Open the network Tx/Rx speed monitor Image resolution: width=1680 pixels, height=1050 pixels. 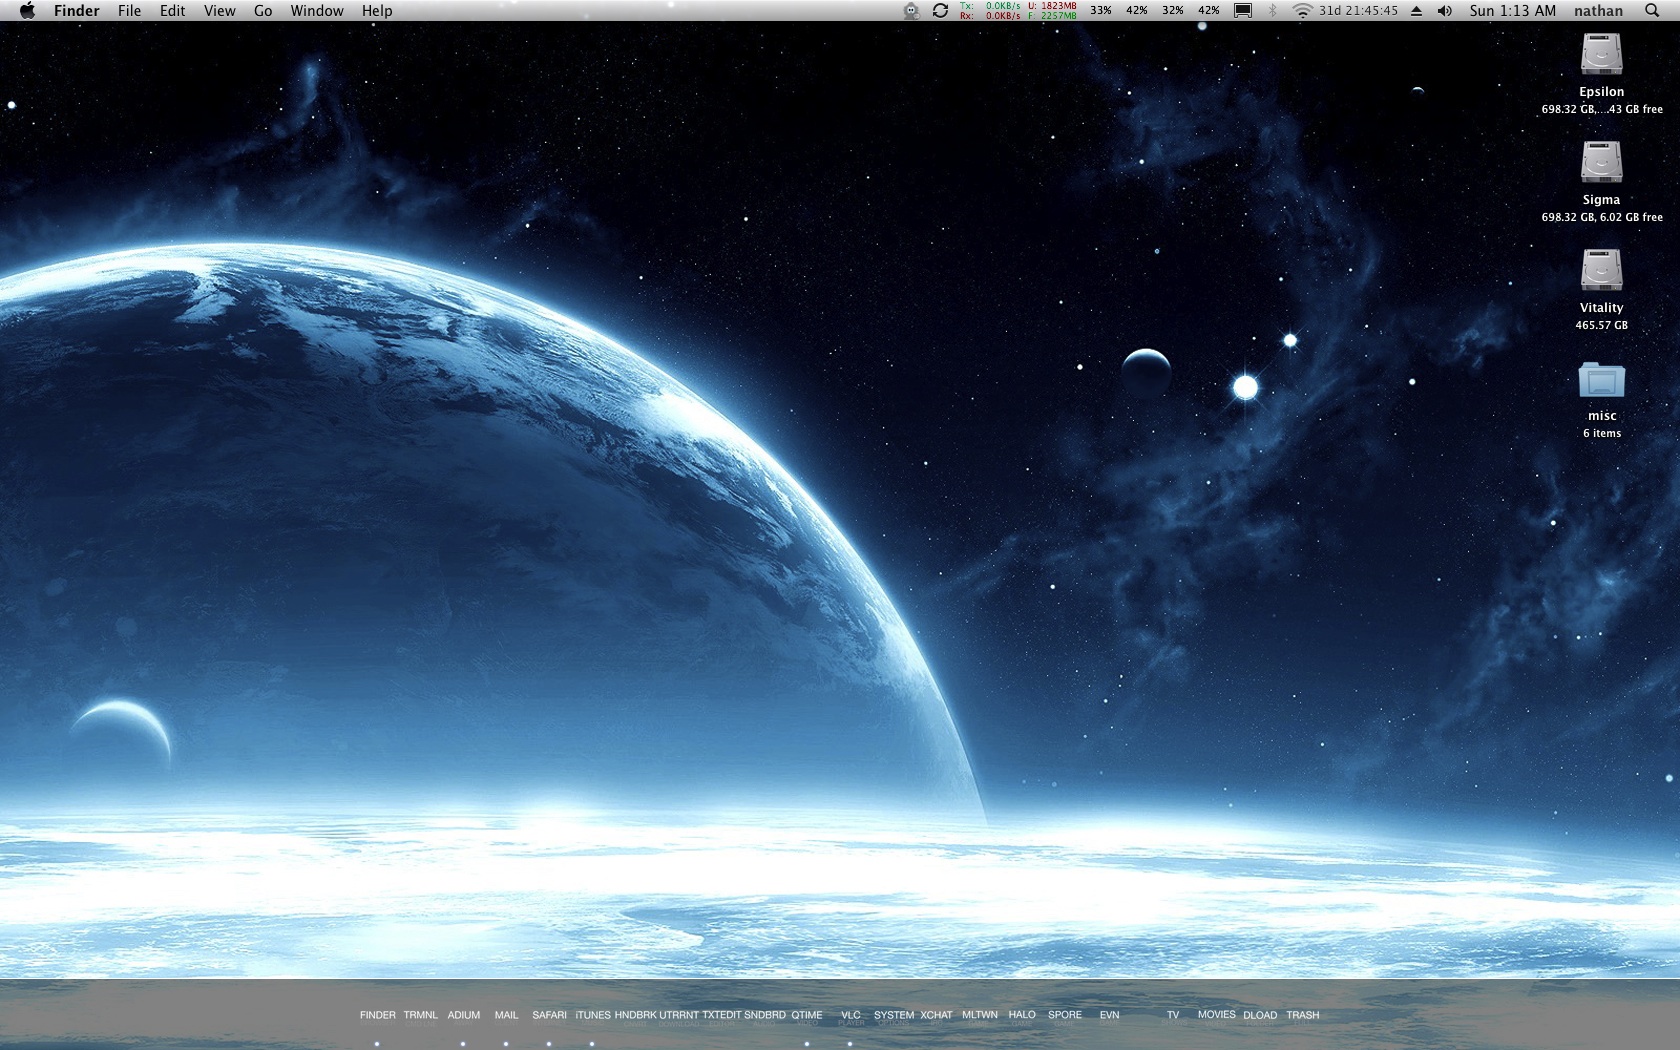(990, 11)
